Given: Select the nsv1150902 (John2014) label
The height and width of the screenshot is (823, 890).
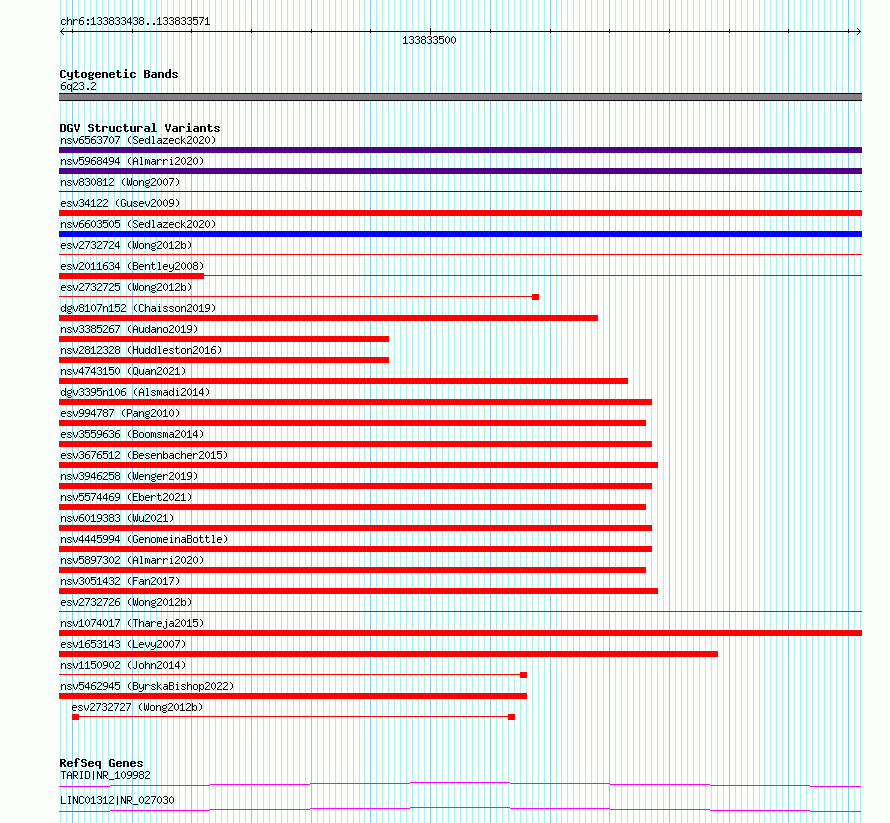Looking at the screenshot, I should [123, 665].
